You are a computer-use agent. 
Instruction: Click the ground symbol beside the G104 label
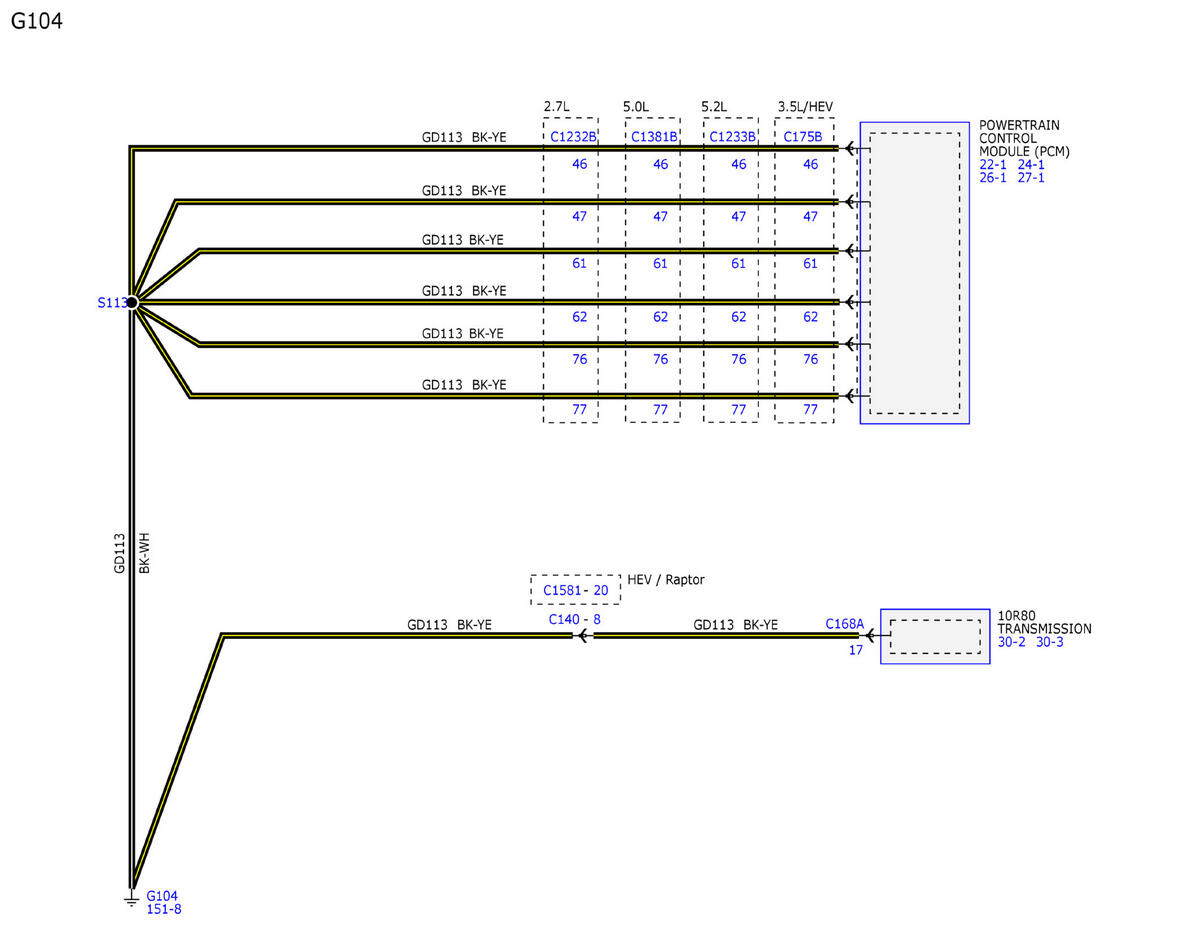[130, 898]
